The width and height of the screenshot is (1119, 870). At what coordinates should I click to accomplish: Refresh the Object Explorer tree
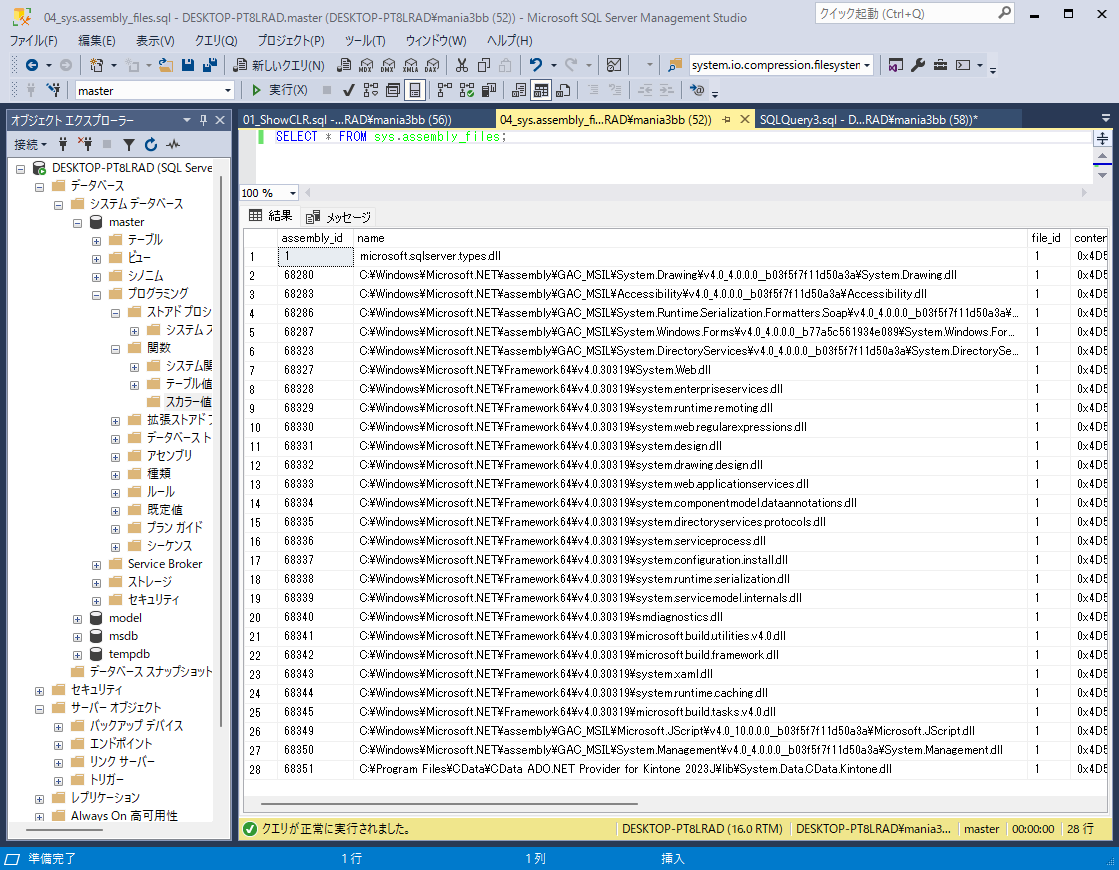[150, 143]
